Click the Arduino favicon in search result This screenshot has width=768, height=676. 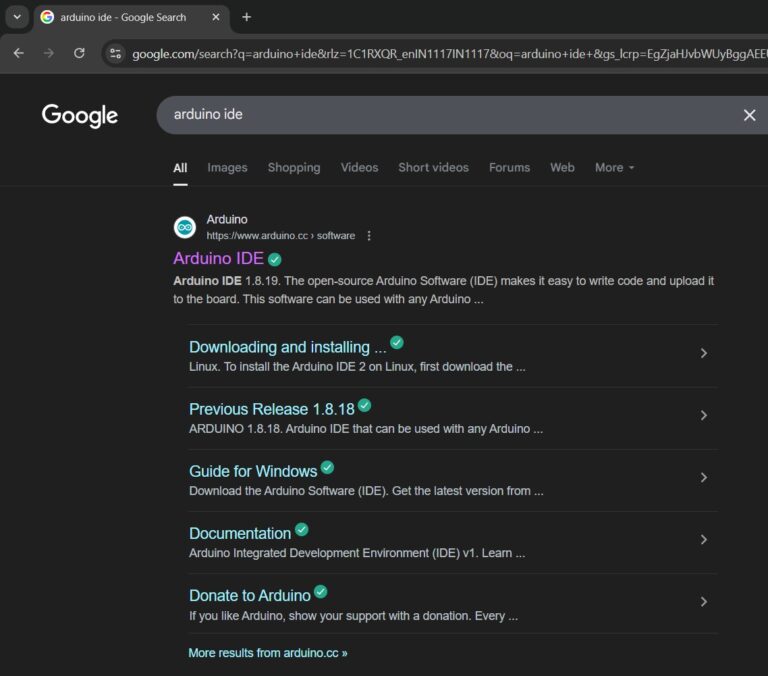pos(185,227)
